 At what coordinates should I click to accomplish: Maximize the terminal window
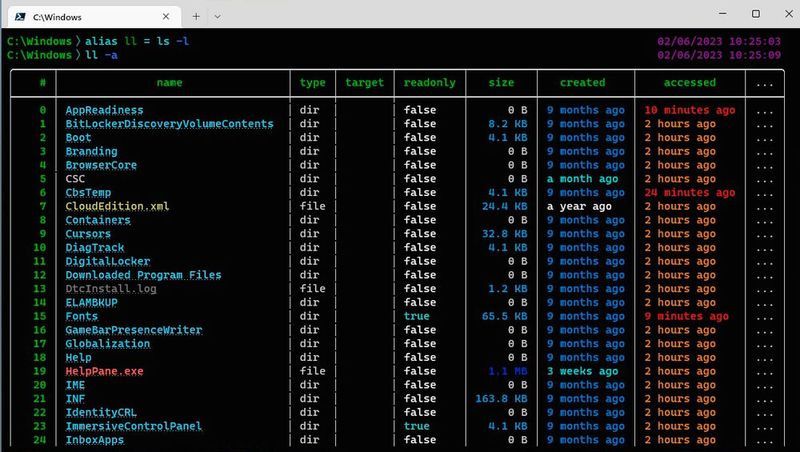pos(756,14)
